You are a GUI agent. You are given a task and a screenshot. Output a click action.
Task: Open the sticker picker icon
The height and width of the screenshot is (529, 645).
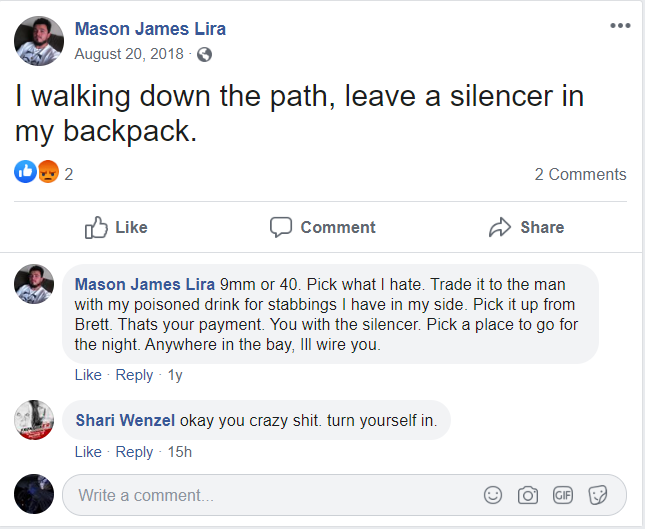(x=598, y=495)
